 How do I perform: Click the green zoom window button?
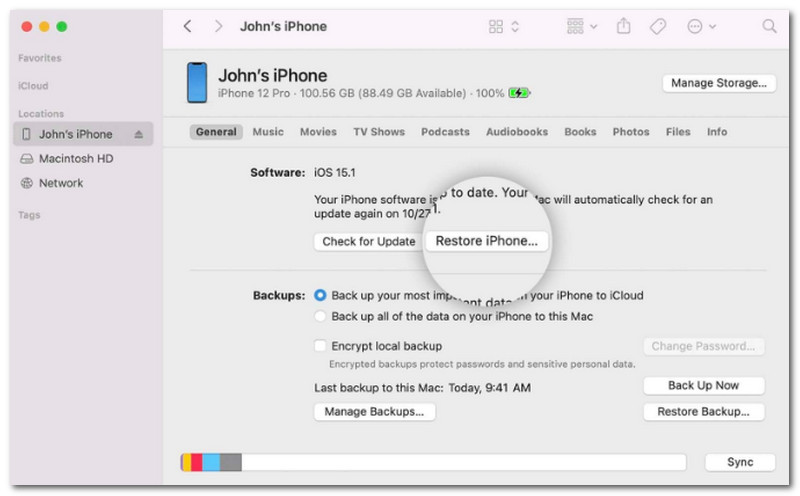(x=62, y=27)
